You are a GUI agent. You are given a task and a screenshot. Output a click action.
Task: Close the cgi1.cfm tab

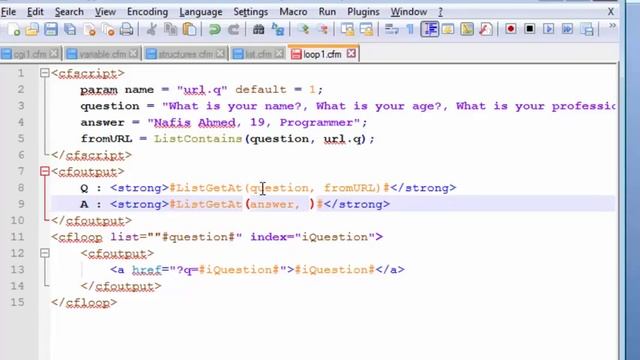[53, 53]
